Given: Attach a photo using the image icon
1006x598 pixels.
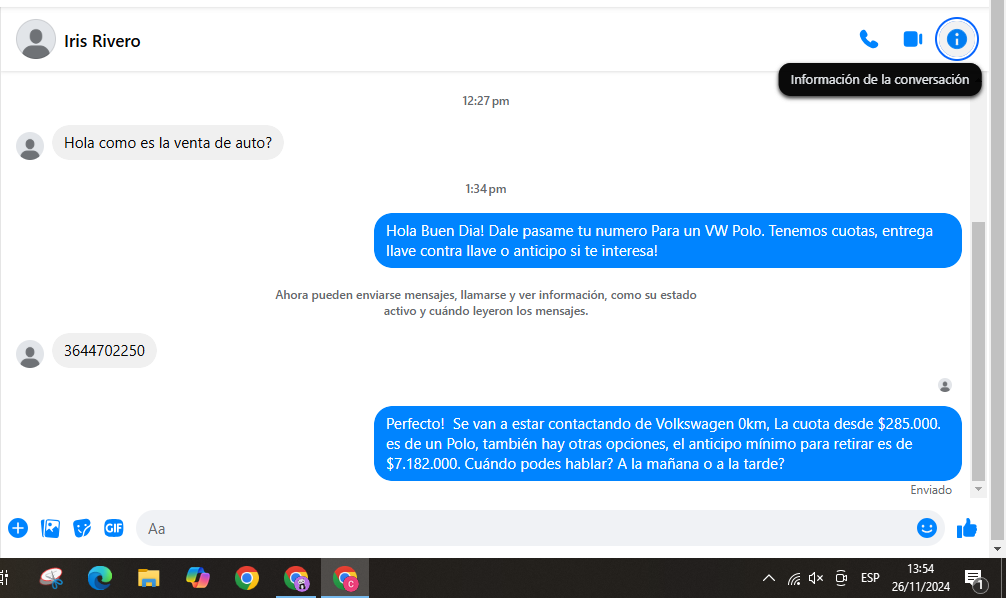Looking at the screenshot, I should [50, 528].
